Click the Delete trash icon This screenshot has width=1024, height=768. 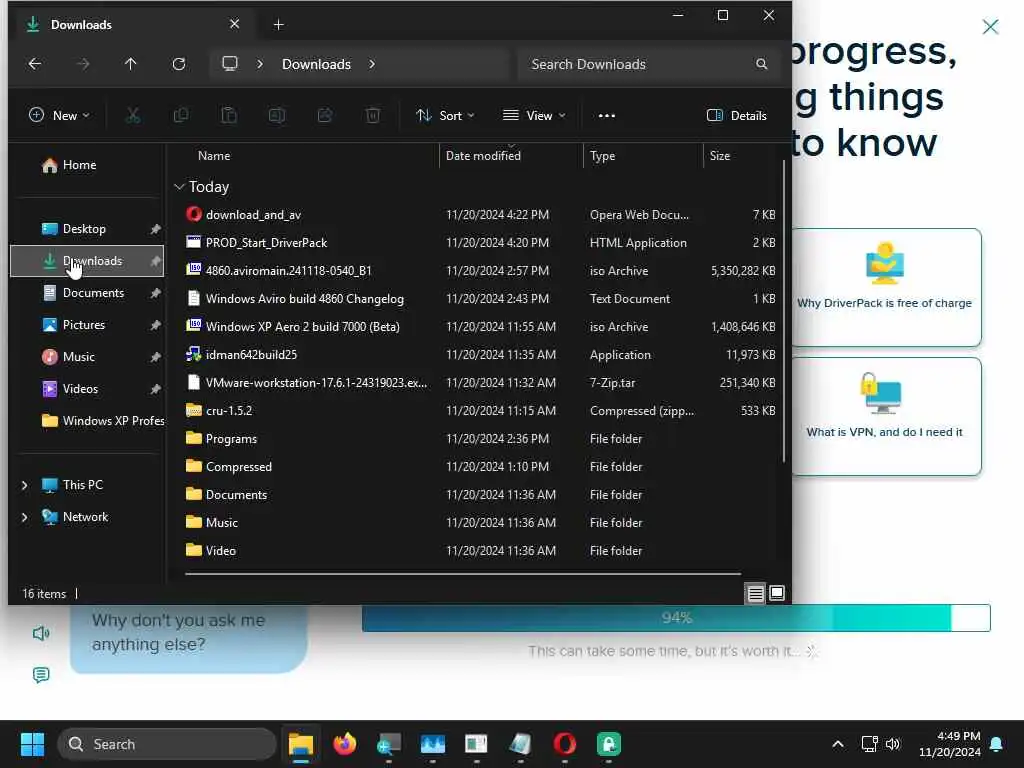click(373, 116)
